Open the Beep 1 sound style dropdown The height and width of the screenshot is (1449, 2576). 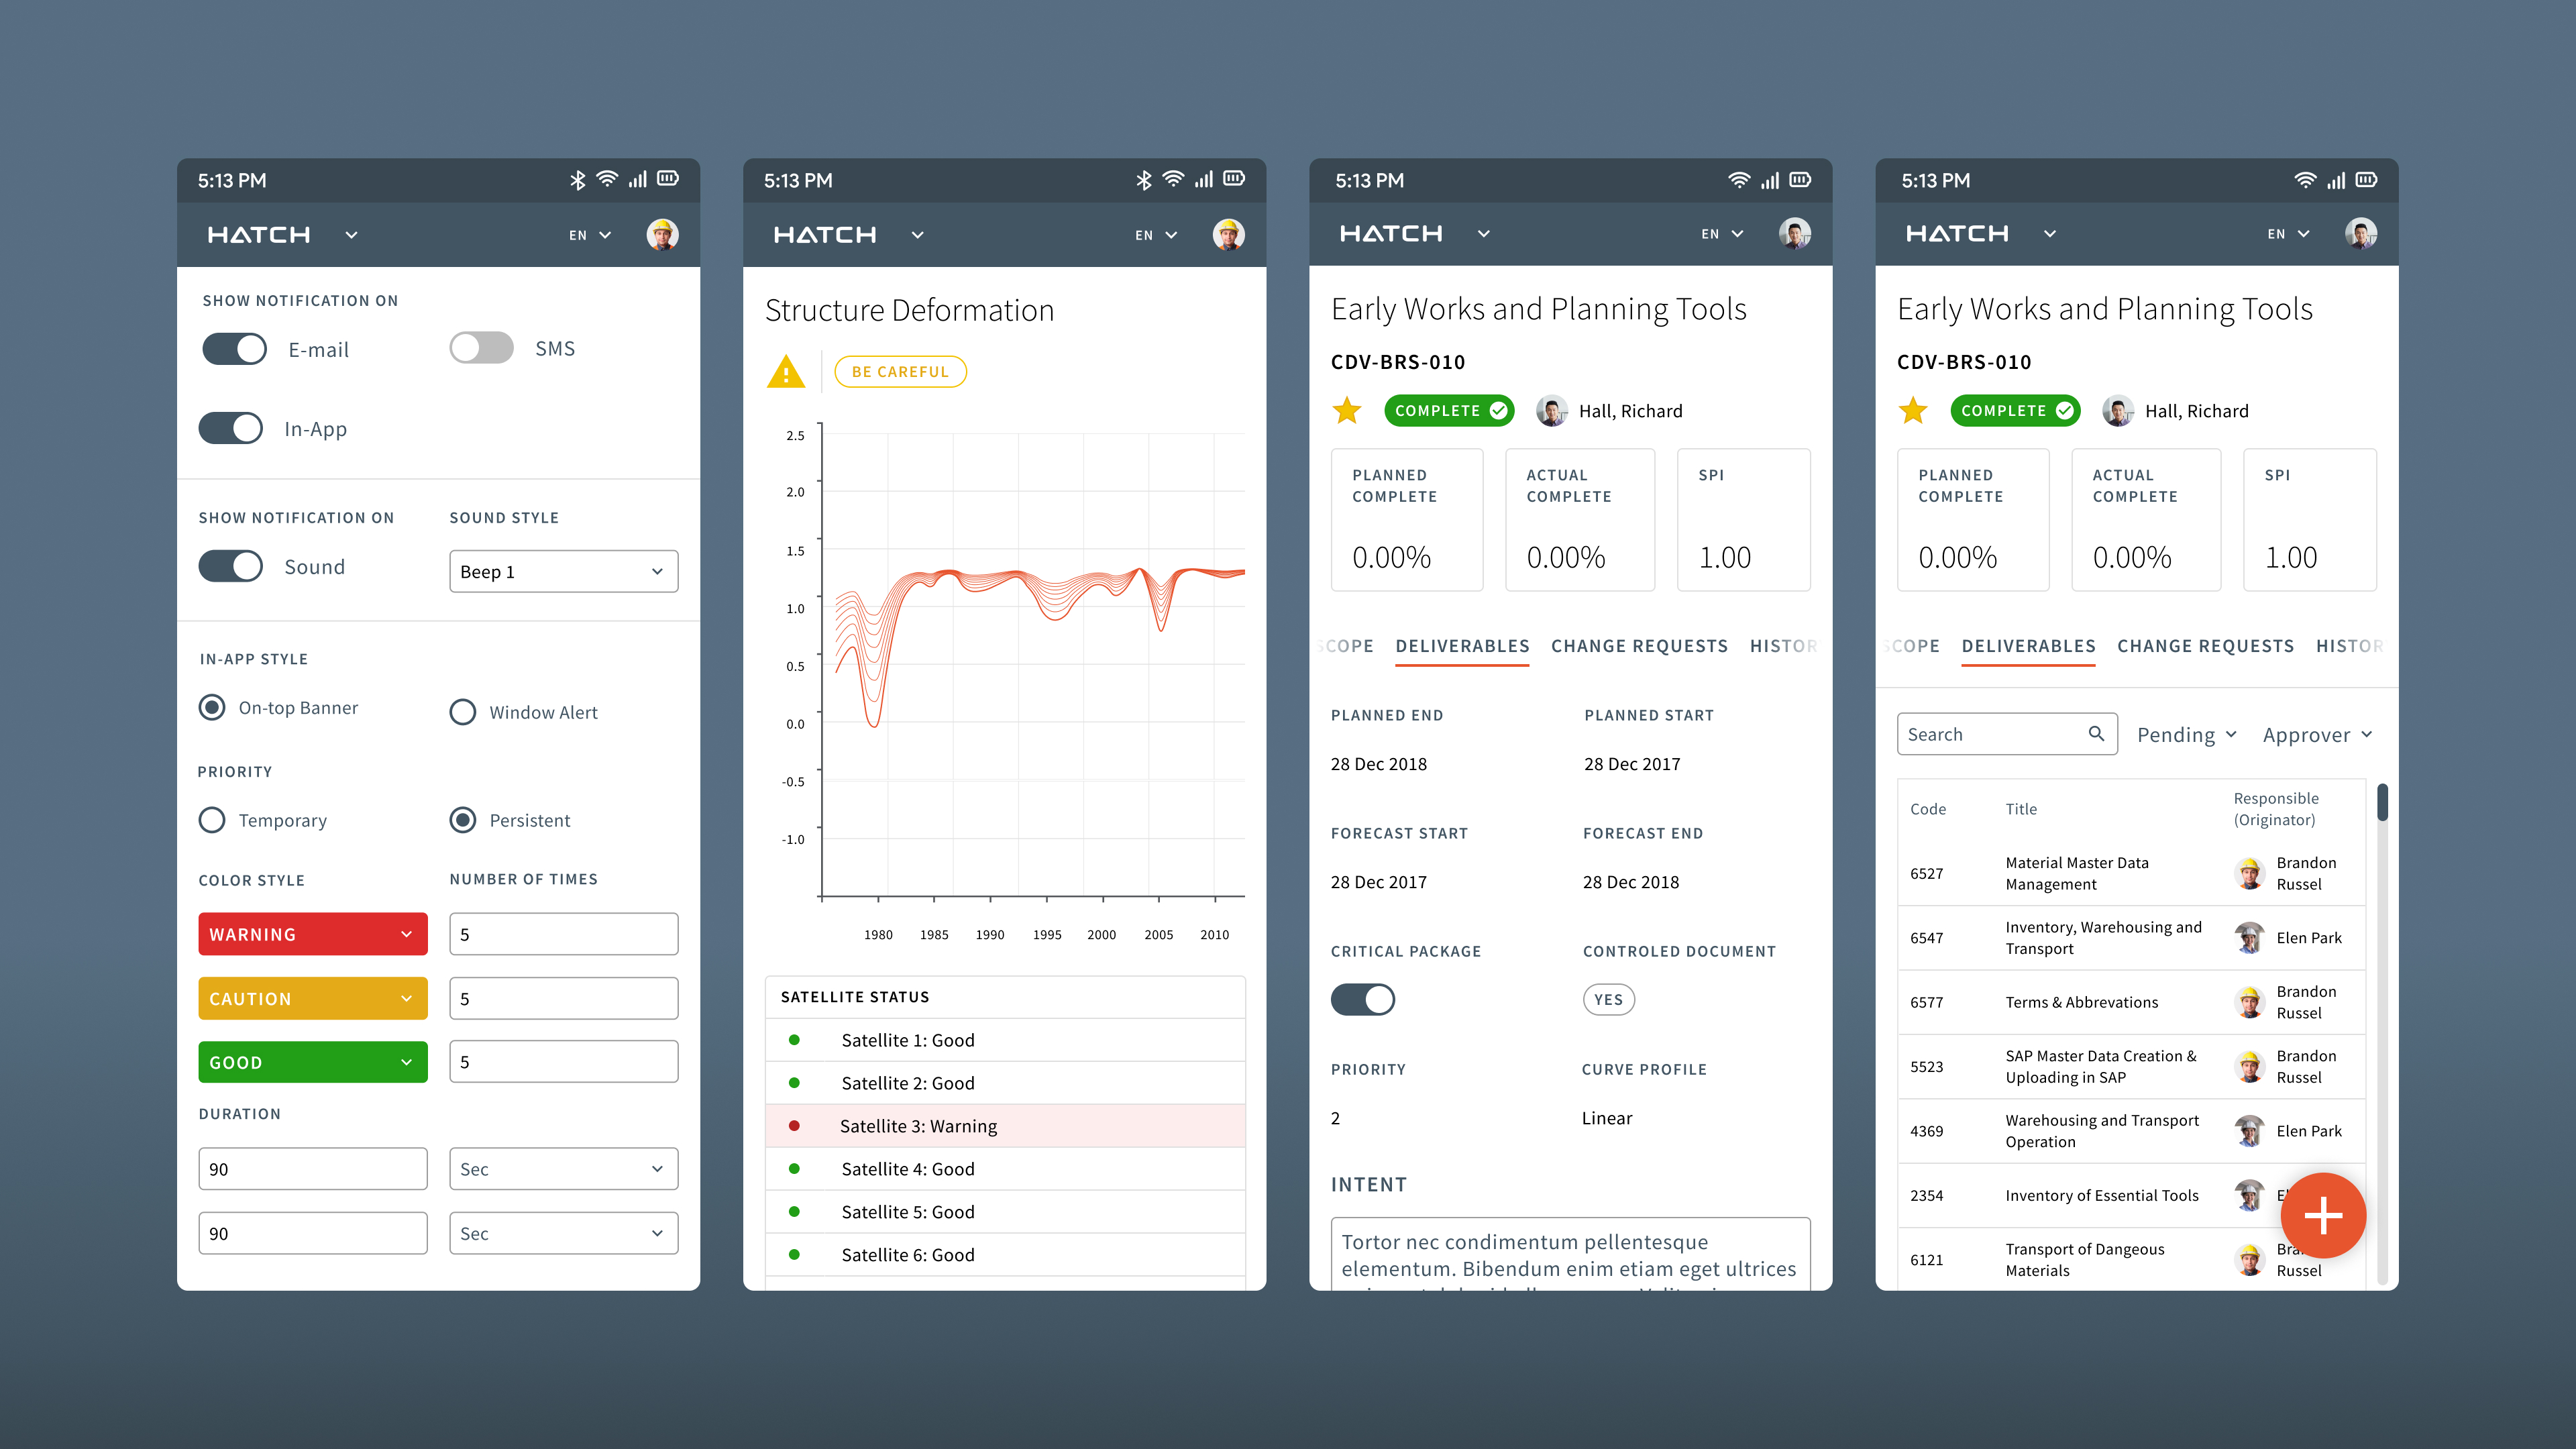click(563, 571)
